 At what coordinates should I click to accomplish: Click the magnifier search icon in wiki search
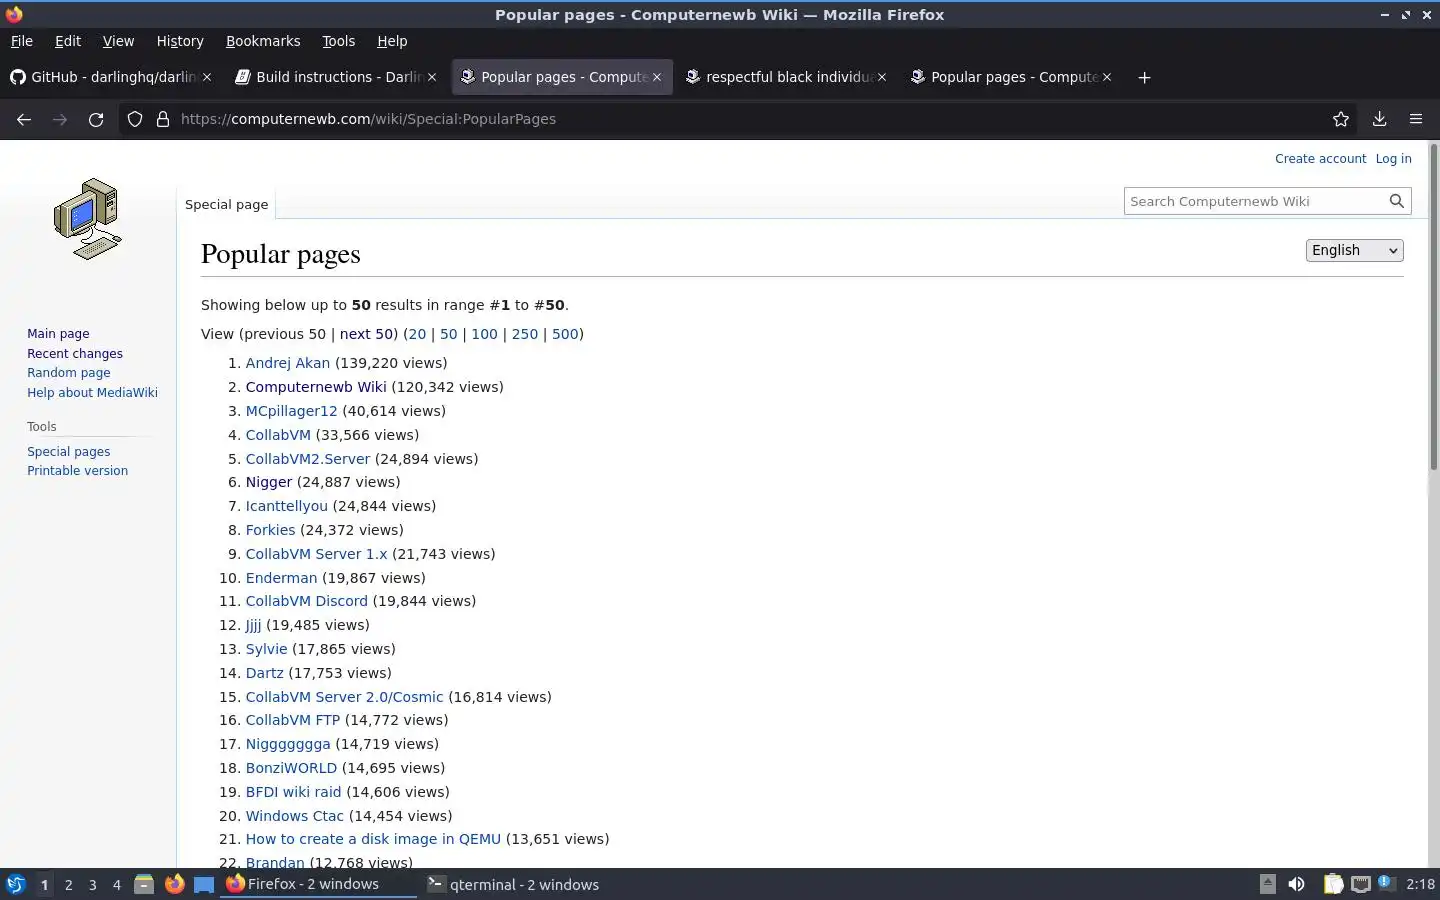1397,201
